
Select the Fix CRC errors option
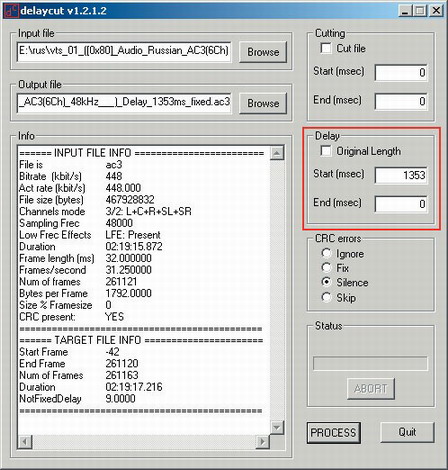point(327,268)
